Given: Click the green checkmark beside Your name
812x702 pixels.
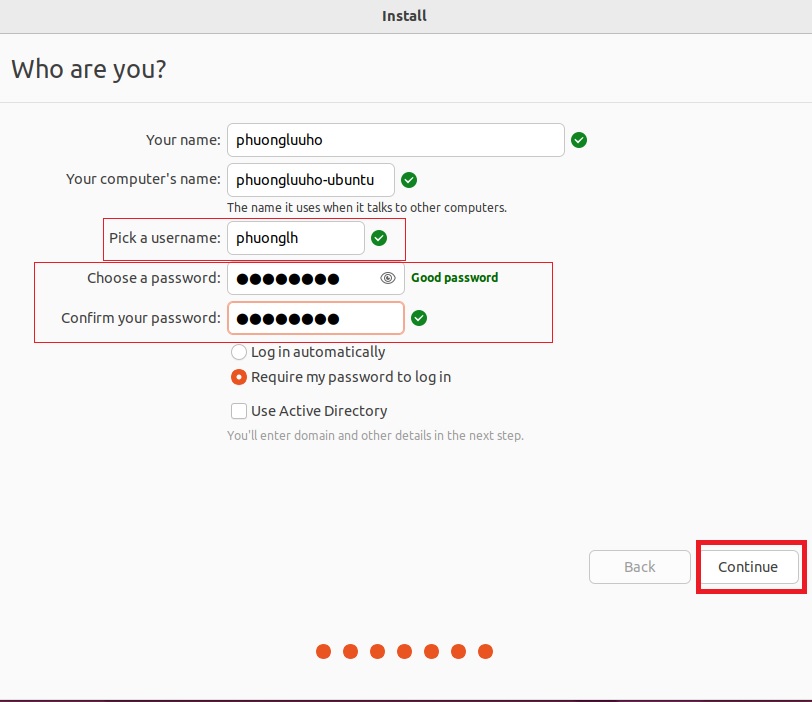Looking at the screenshot, I should [x=579, y=140].
